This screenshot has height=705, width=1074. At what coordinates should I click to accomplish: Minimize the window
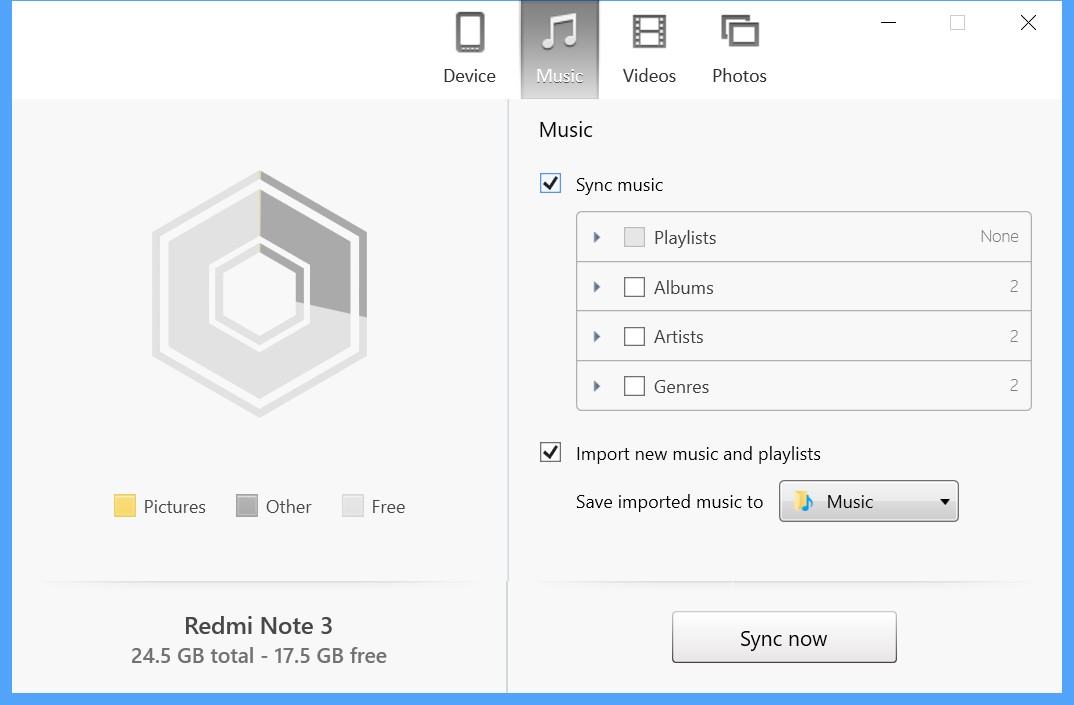coord(888,23)
